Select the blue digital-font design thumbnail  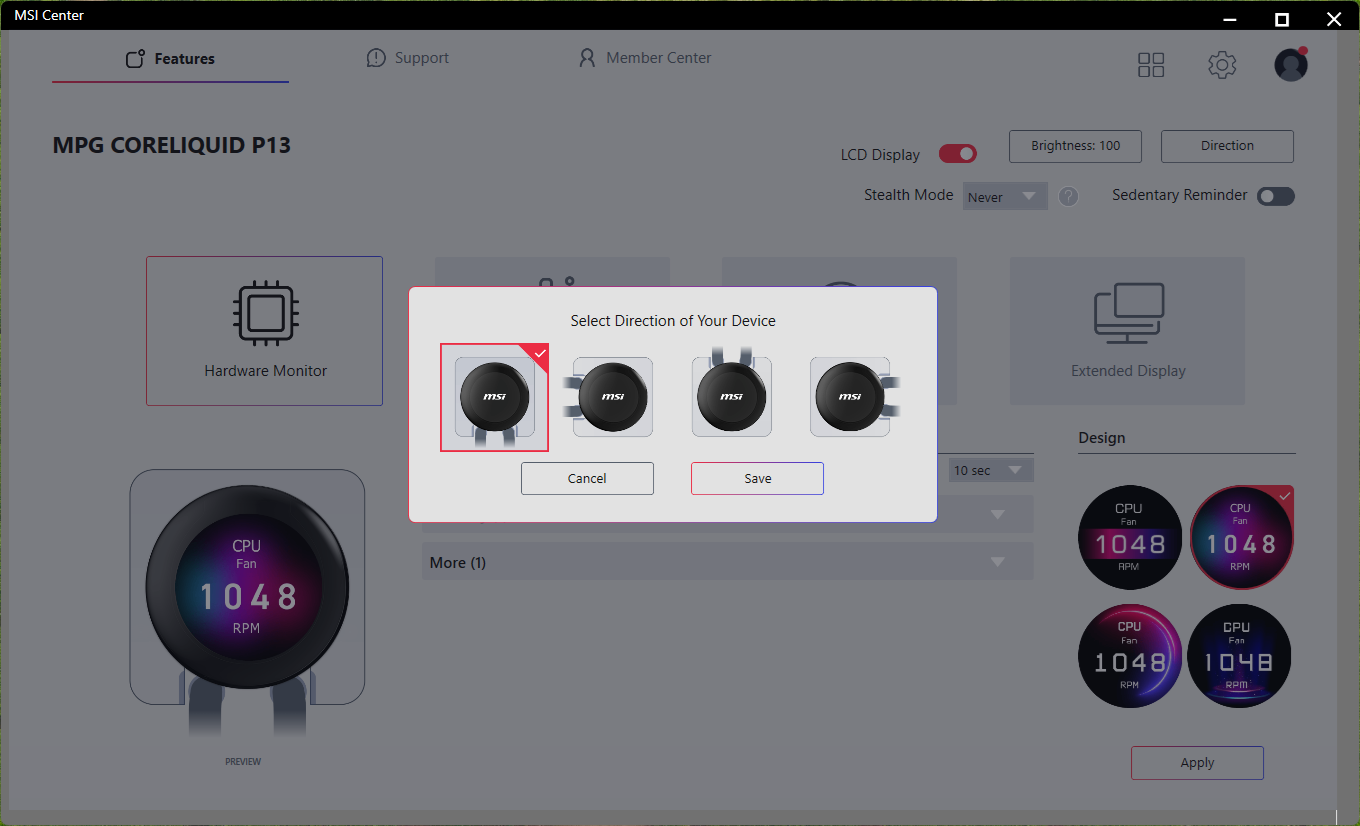pos(1240,656)
